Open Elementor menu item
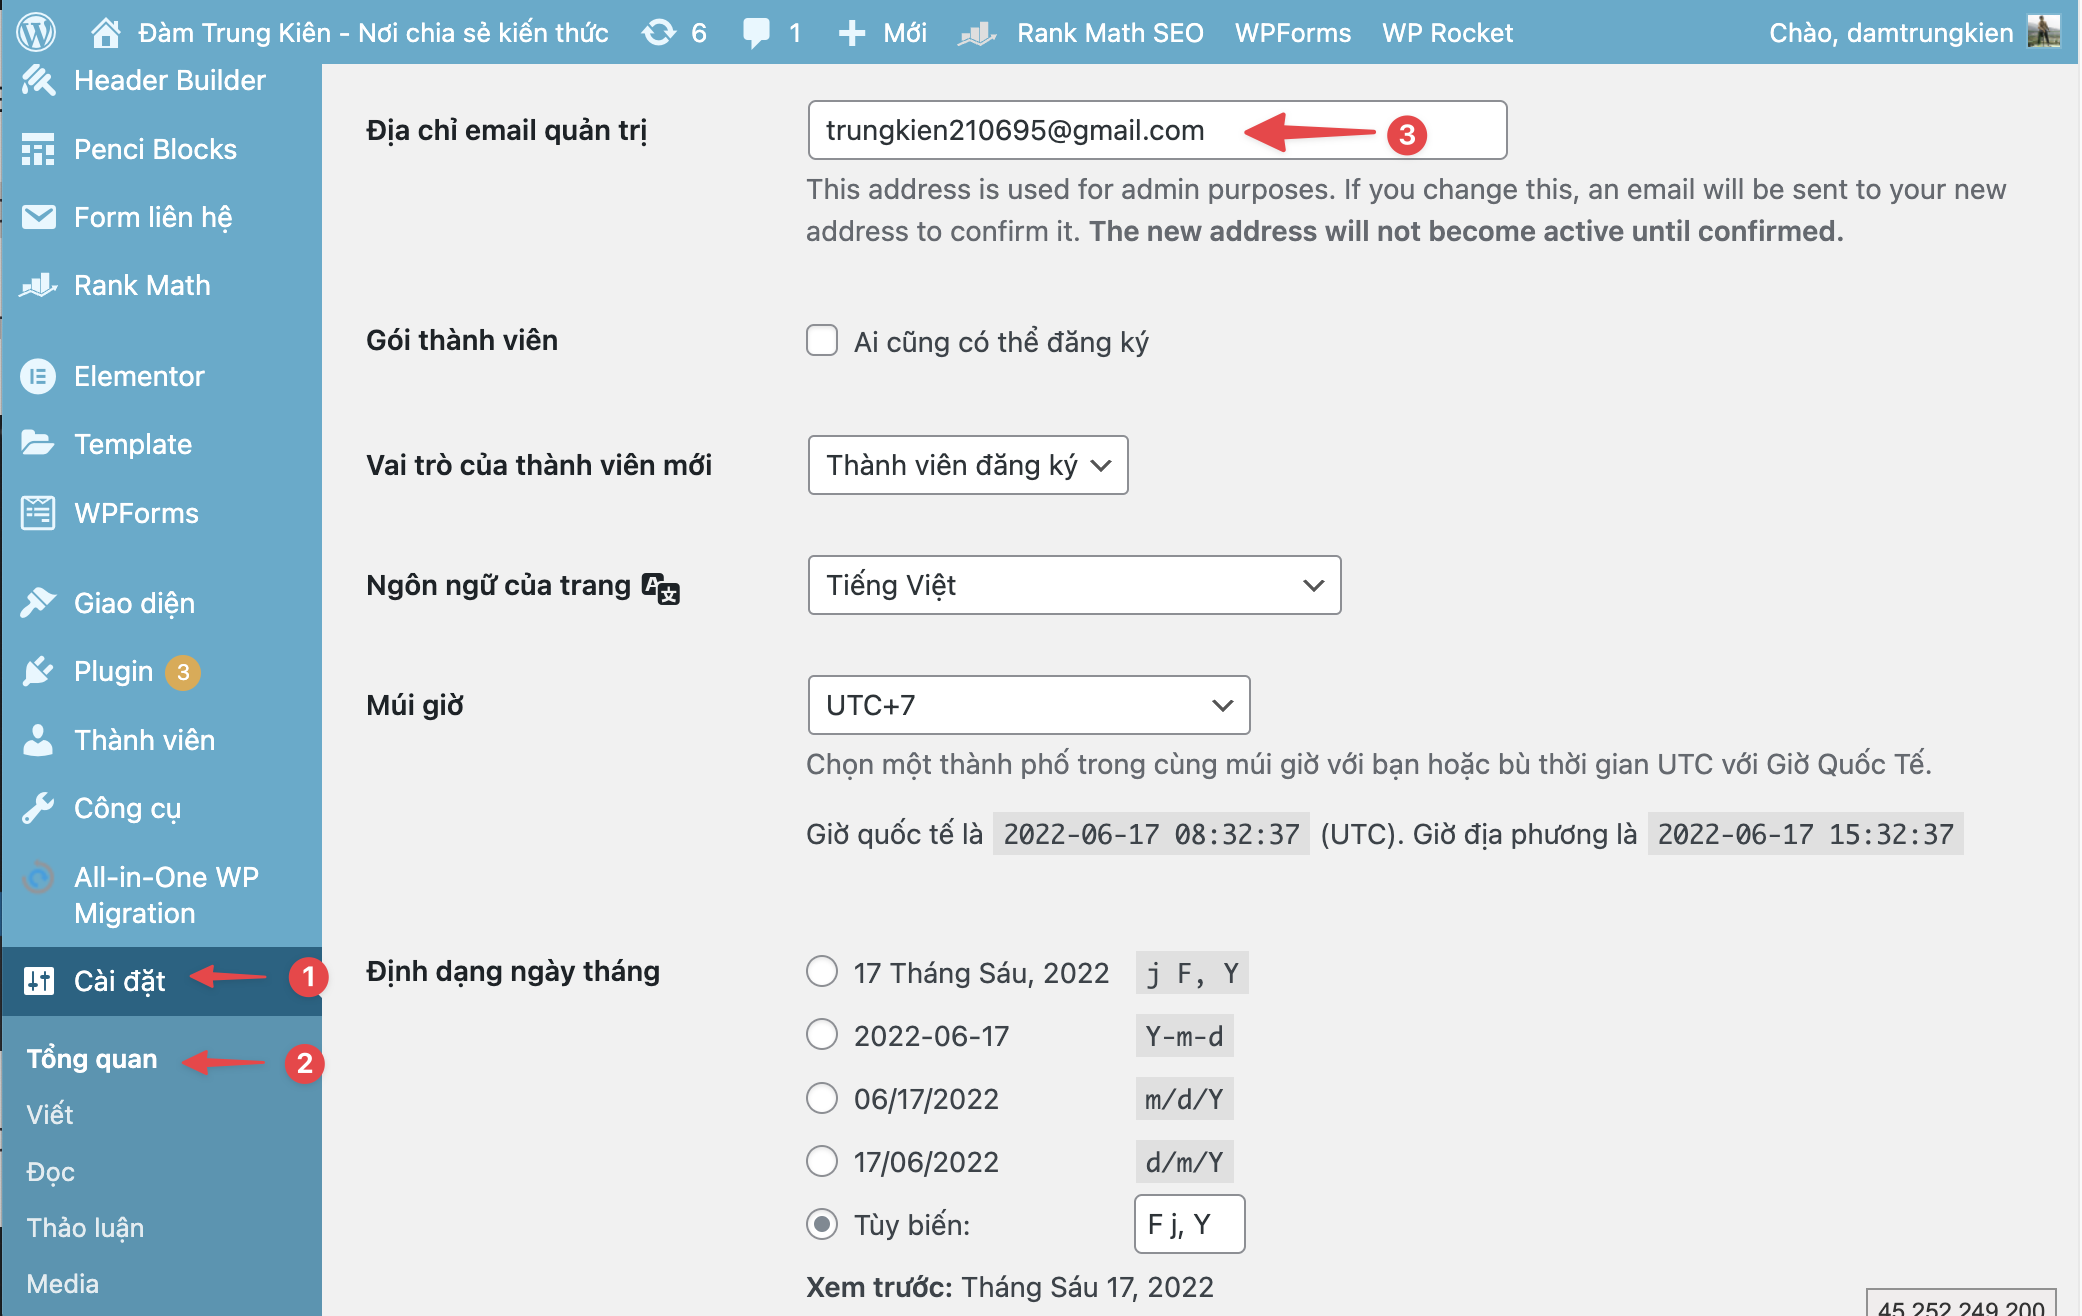The width and height of the screenshot is (2082, 1316). pos(139,376)
